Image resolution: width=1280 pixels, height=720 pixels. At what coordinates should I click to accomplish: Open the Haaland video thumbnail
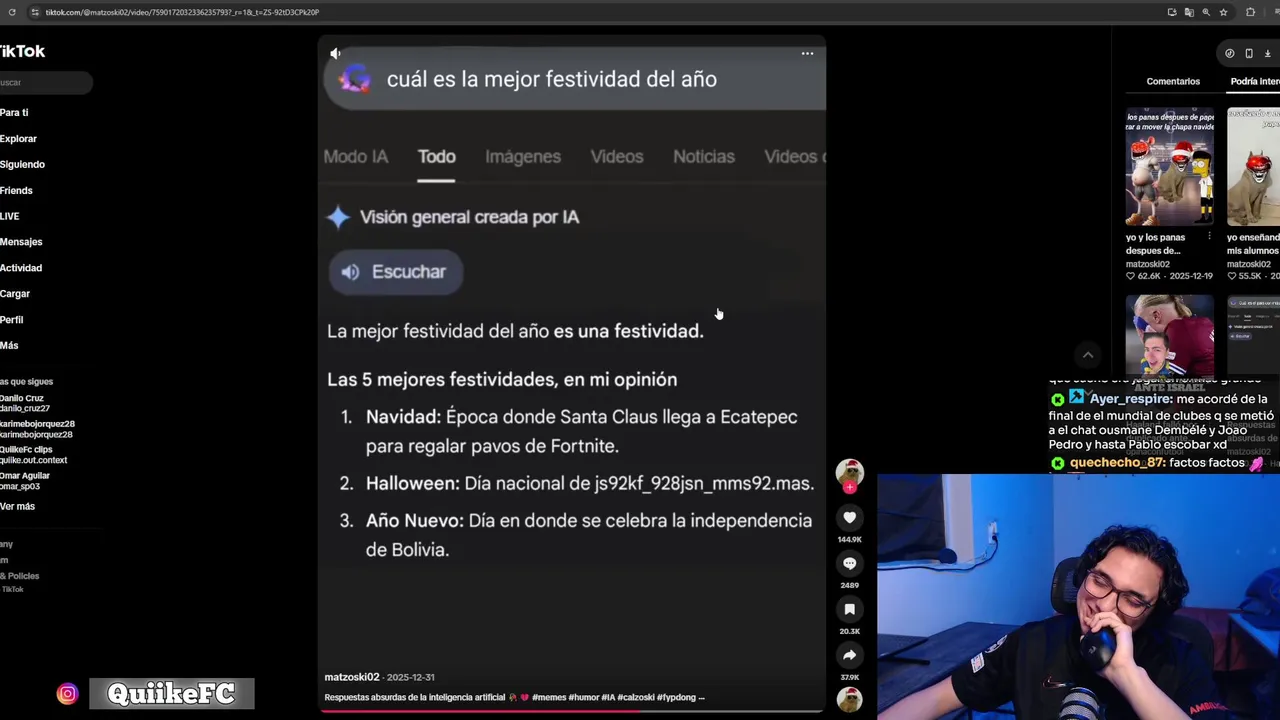(1170, 335)
